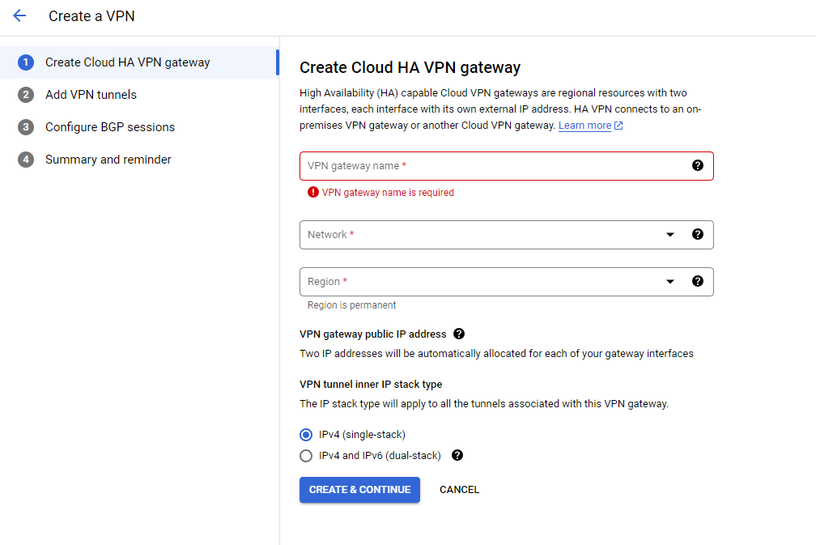The image size is (816, 545).
Task: Go to Add VPN tunnels step
Action: (91, 95)
